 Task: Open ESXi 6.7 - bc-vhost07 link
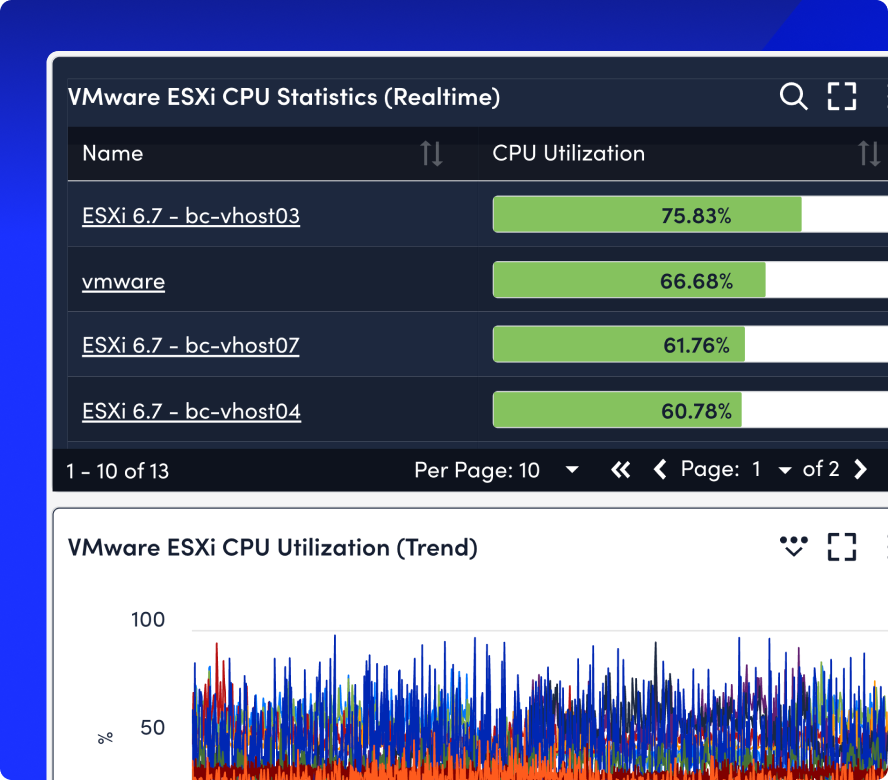point(191,346)
